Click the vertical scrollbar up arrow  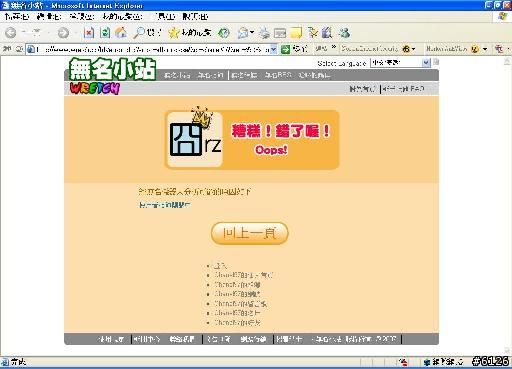tap(508, 61)
